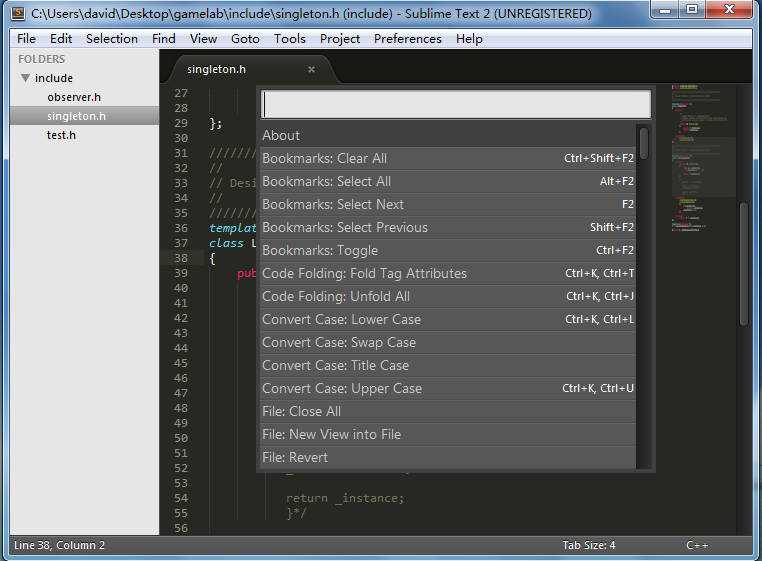Click the Sublime Text title bar icon
This screenshot has height=561, width=762.
[17, 14]
